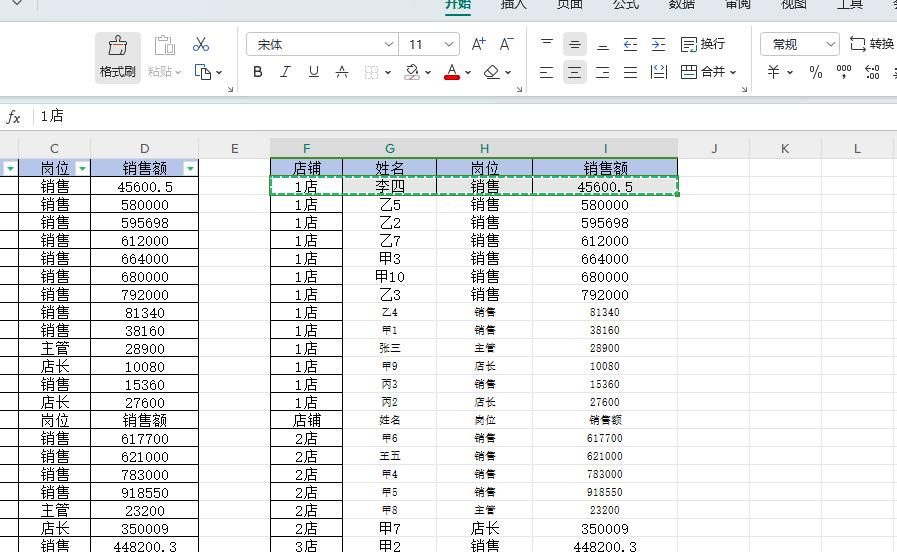Viewport: 897px width, 552px height.
Task: Align text left
Action: [547, 72]
